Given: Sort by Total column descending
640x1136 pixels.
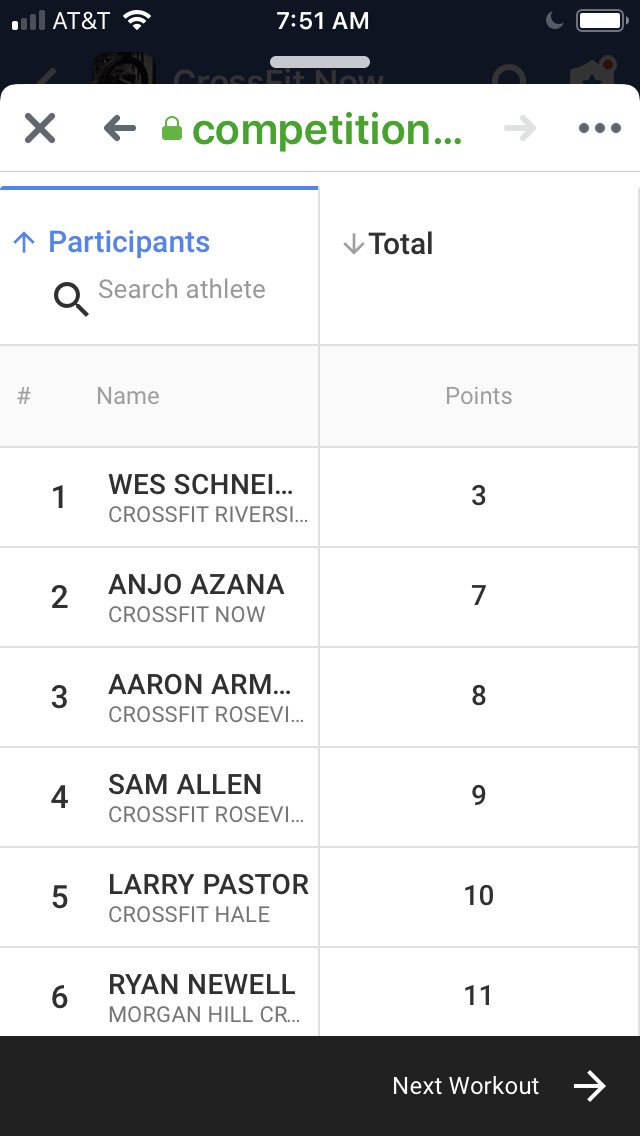Looking at the screenshot, I should tap(388, 244).
